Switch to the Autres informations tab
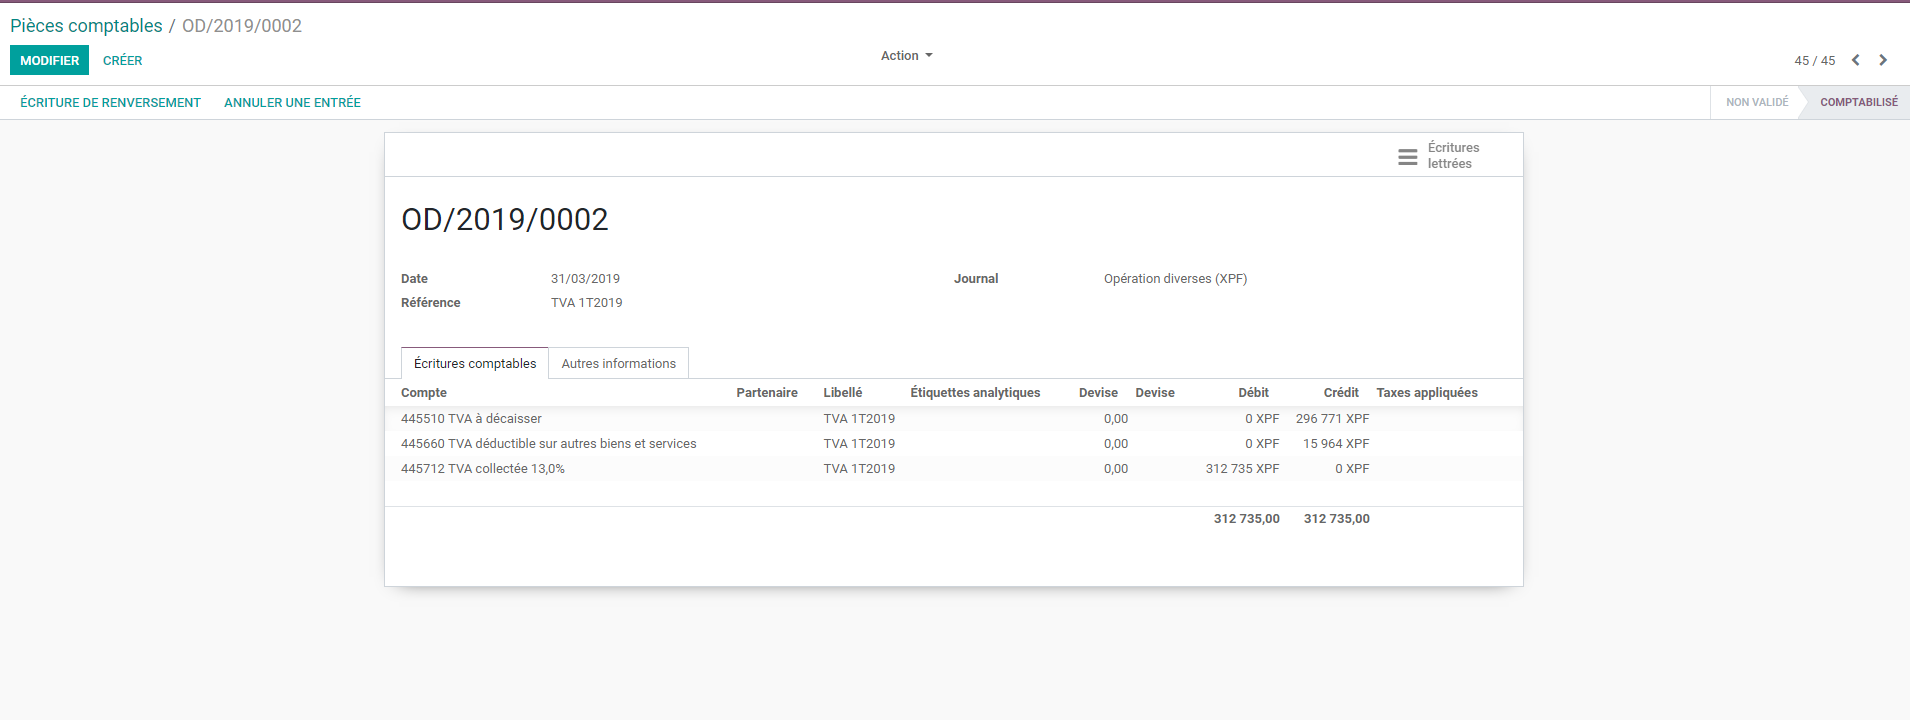Image resolution: width=1910 pixels, height=720 pixels. tap(618, 364)
